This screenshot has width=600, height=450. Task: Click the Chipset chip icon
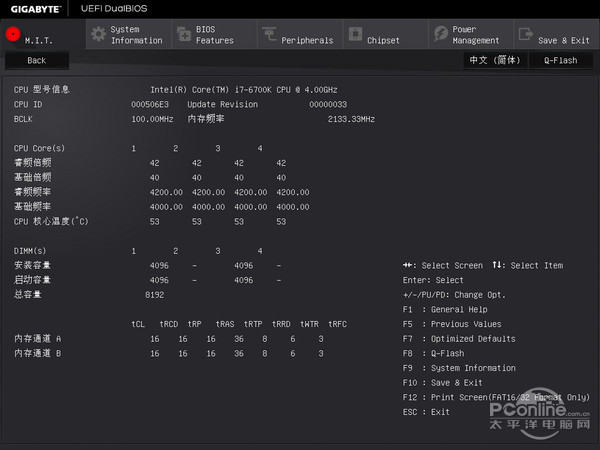click(x=355, y=34)
